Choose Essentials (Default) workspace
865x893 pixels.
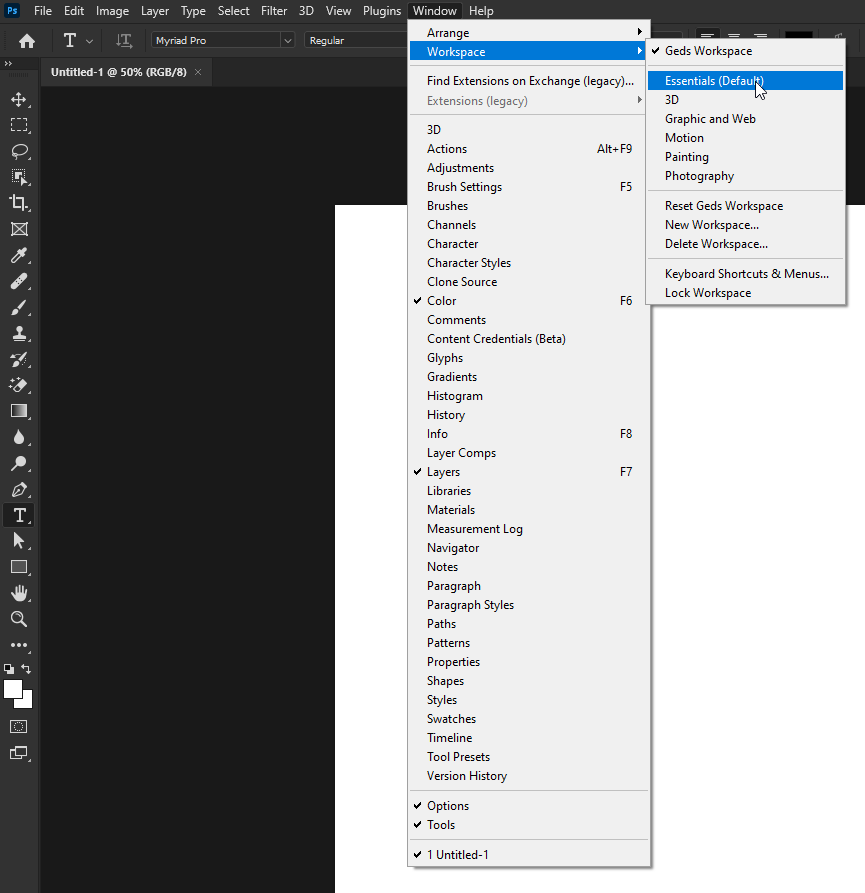(745, 81)
